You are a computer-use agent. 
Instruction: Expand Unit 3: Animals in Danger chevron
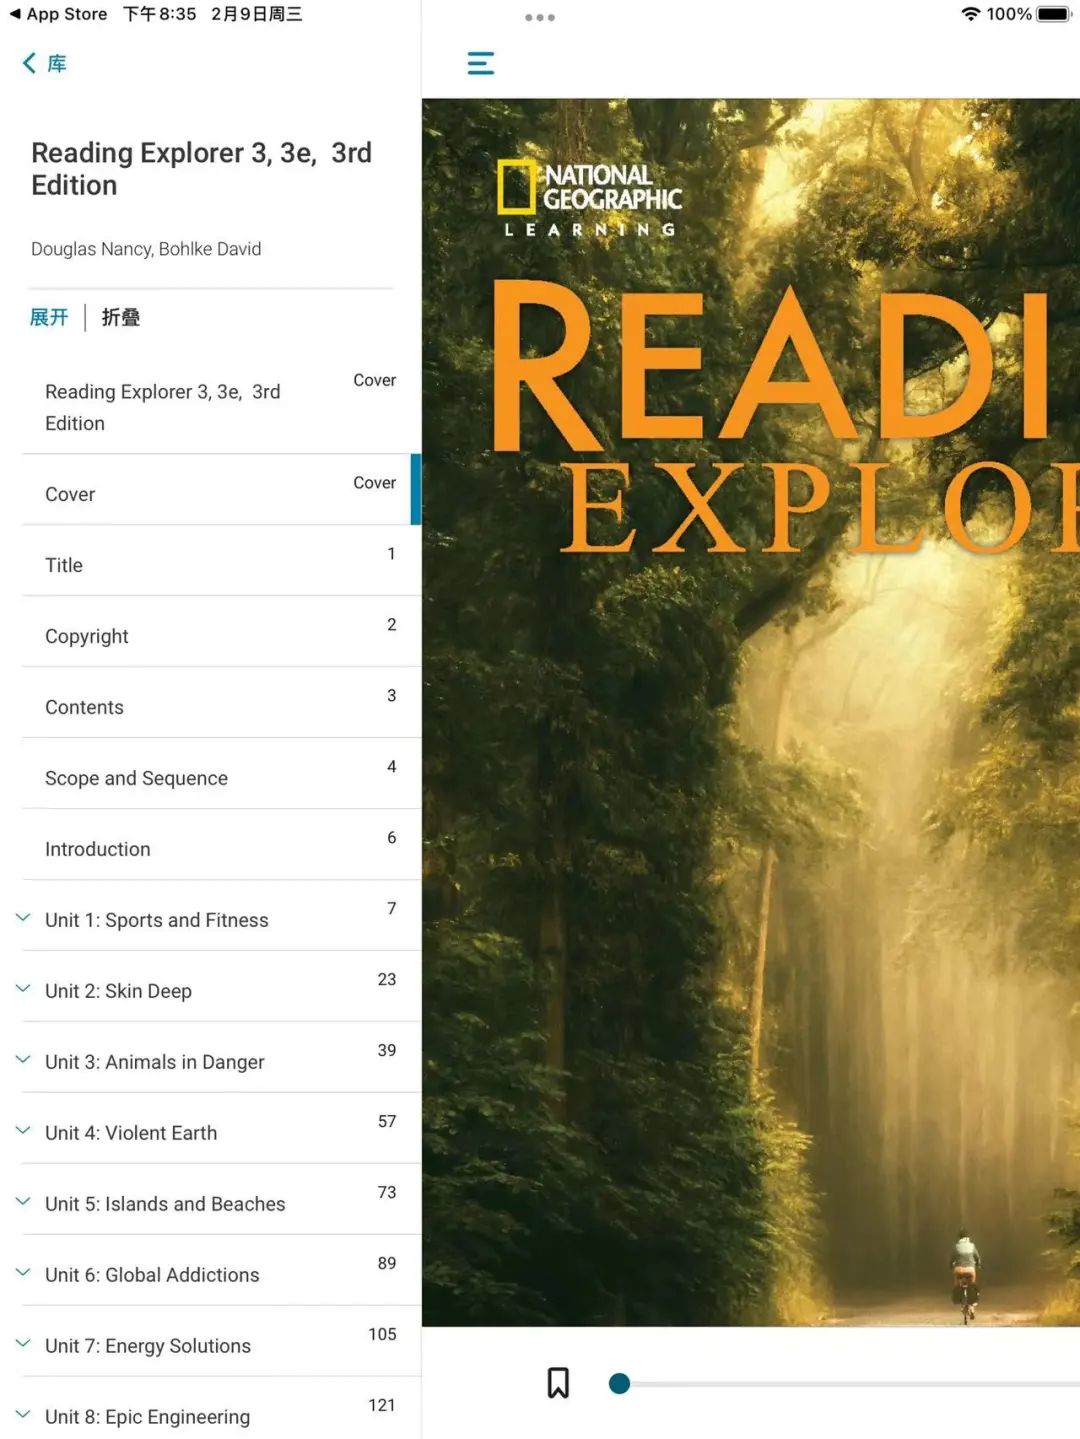(23, 1060)
